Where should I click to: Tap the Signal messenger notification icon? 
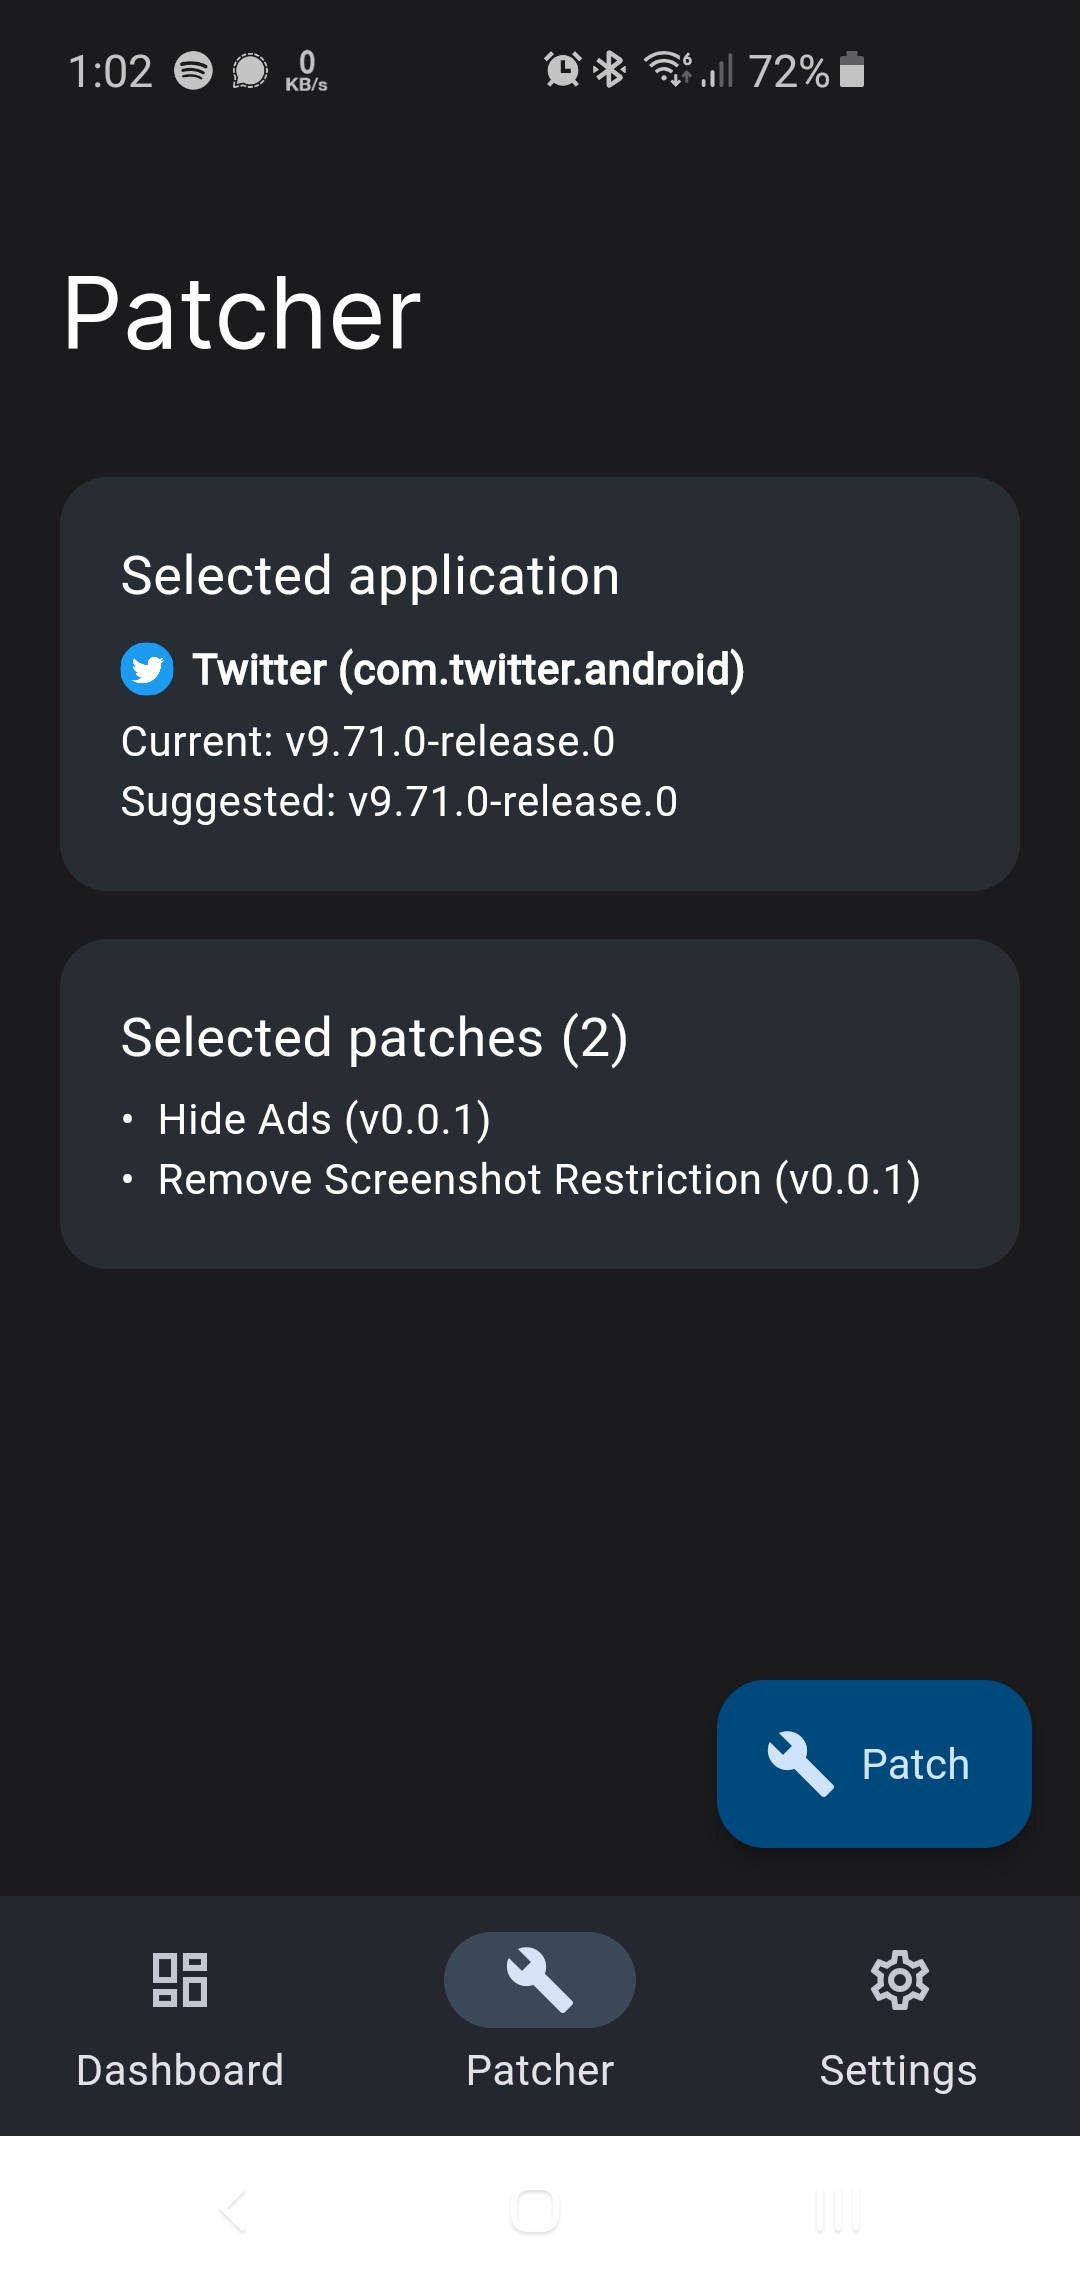pyautogui.click(x=249, y=69)
